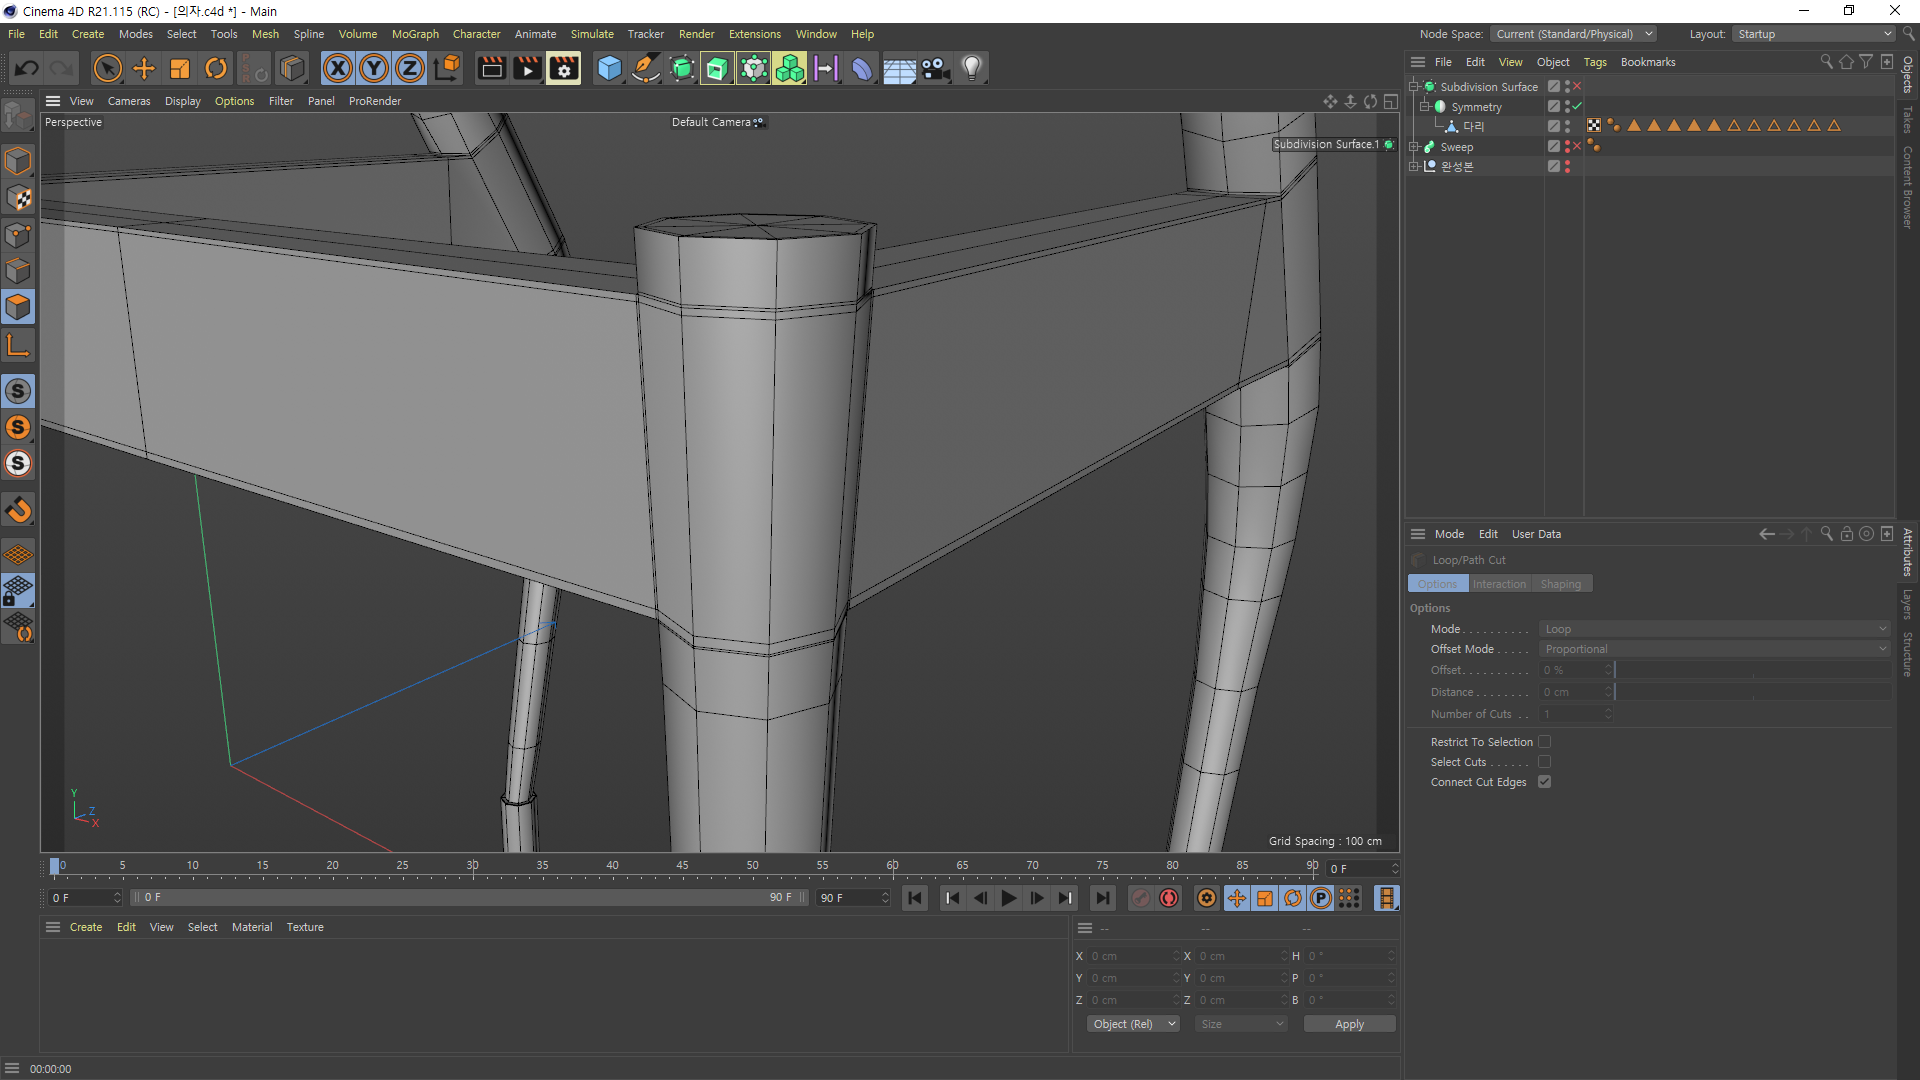The height and width of the screenshot is (1080, 1920).
Task: Click frame 50 on the timeline ruler
Action: coord(752,866)
